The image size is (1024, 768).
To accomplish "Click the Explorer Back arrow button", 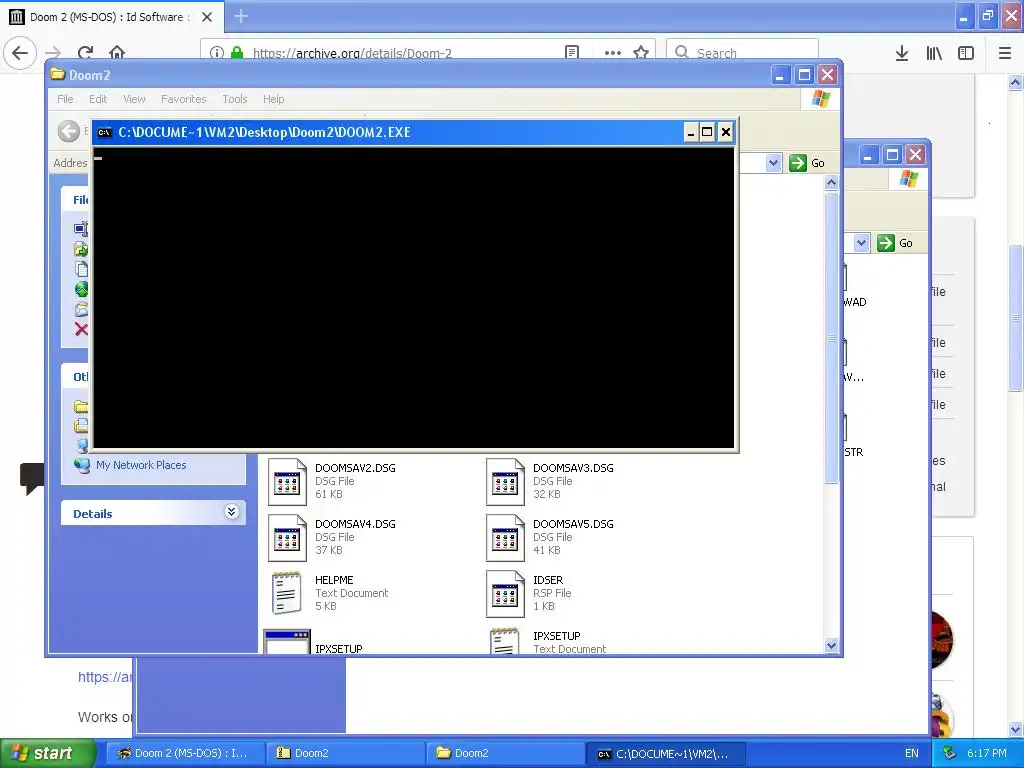I will (x=69, y=131).
